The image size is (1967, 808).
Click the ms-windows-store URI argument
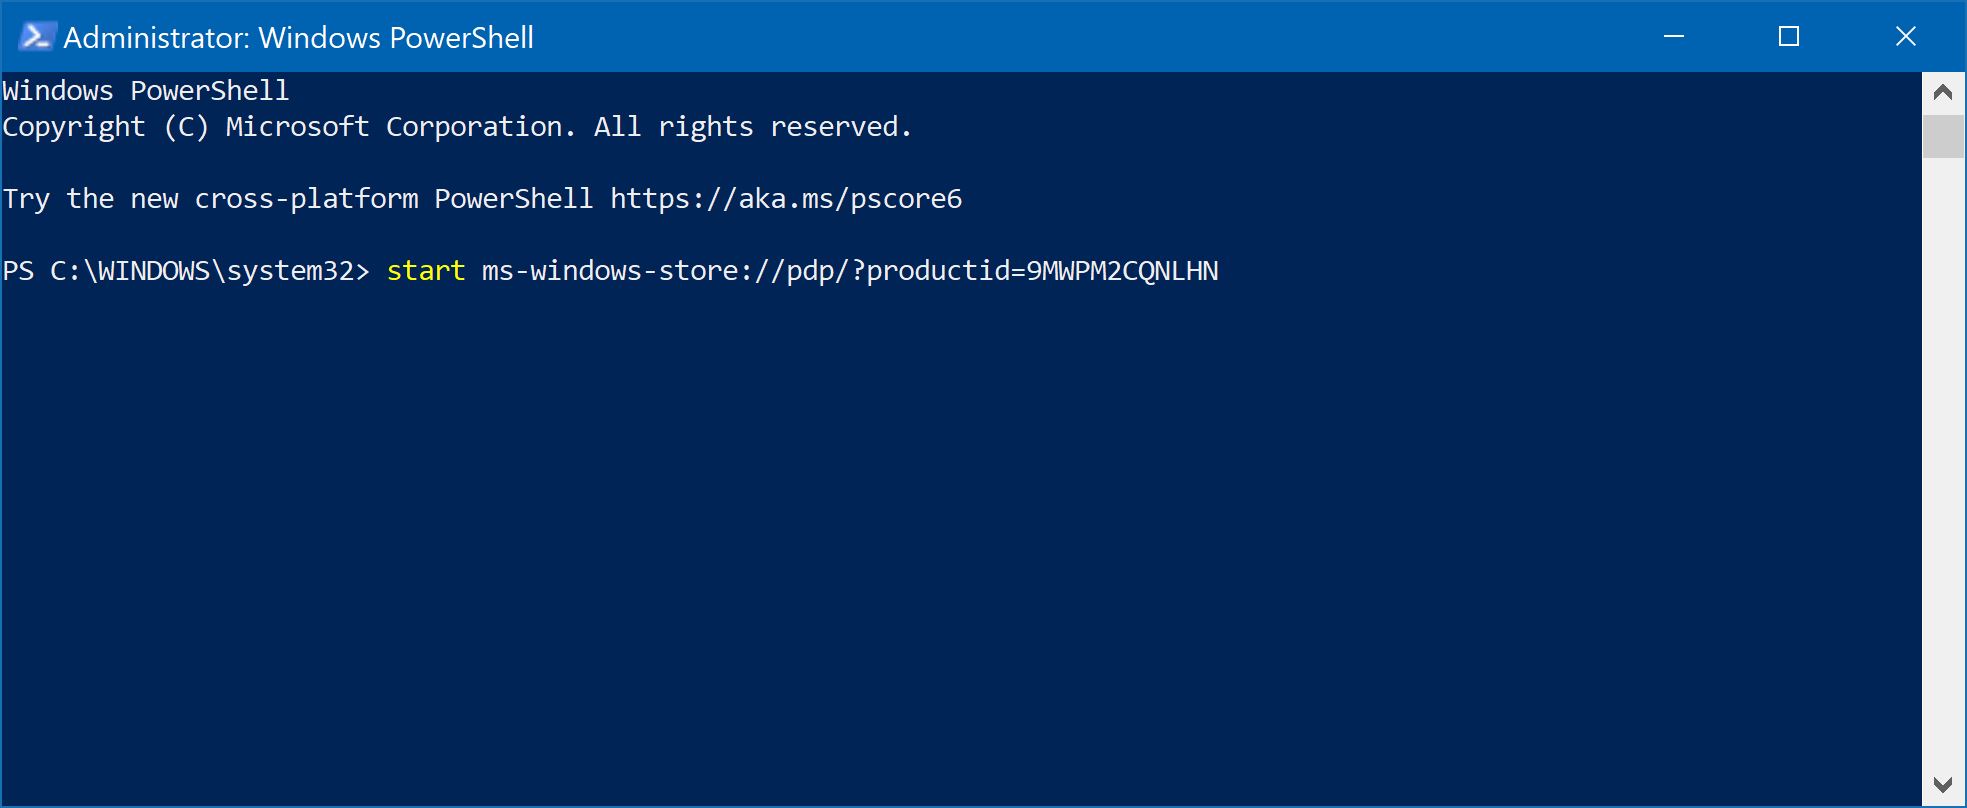click(850, 271)
